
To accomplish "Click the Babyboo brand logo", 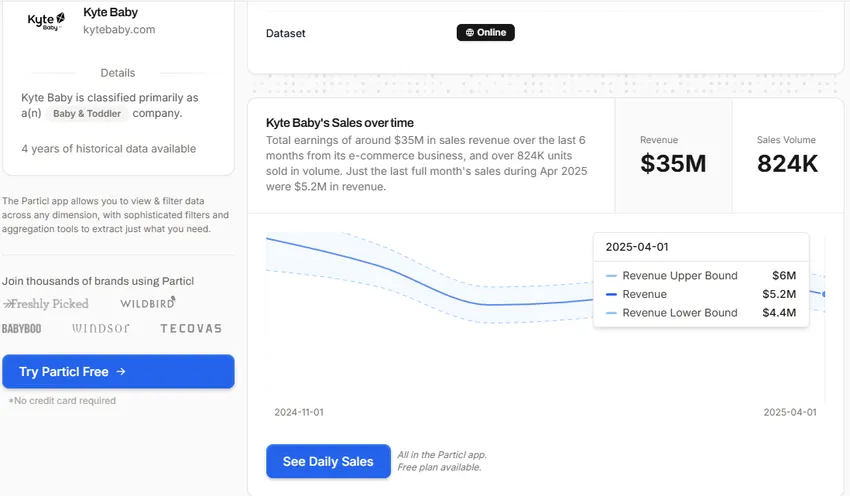I will [22, 328].
